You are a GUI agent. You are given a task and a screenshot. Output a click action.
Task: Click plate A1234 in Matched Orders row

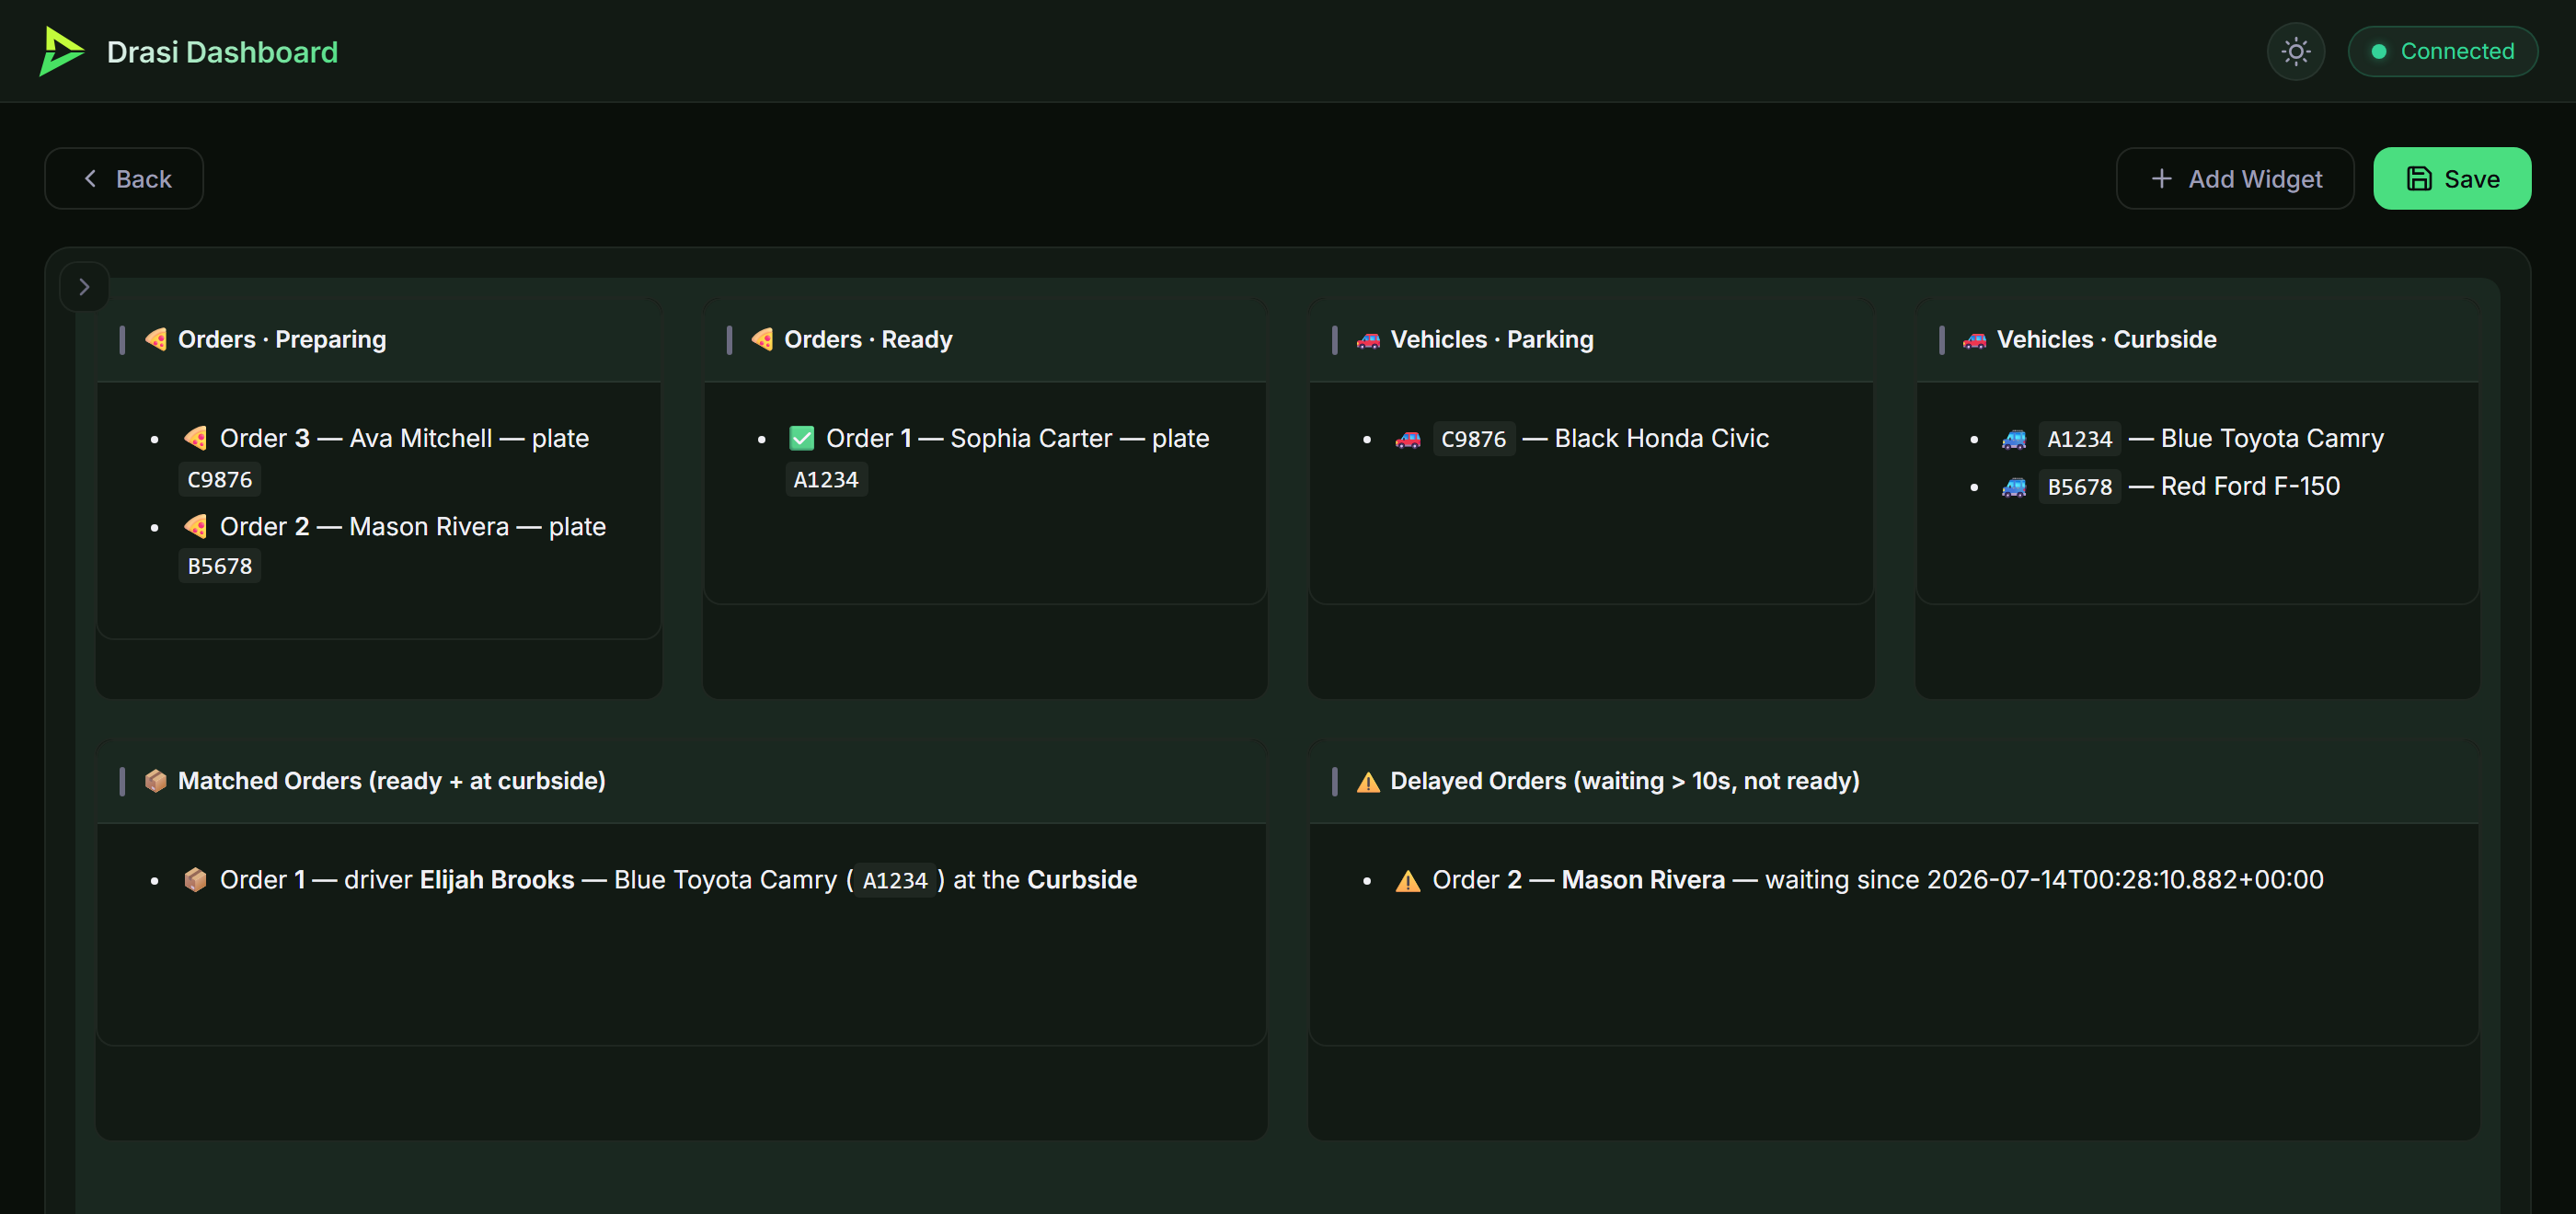coord(895,880)
